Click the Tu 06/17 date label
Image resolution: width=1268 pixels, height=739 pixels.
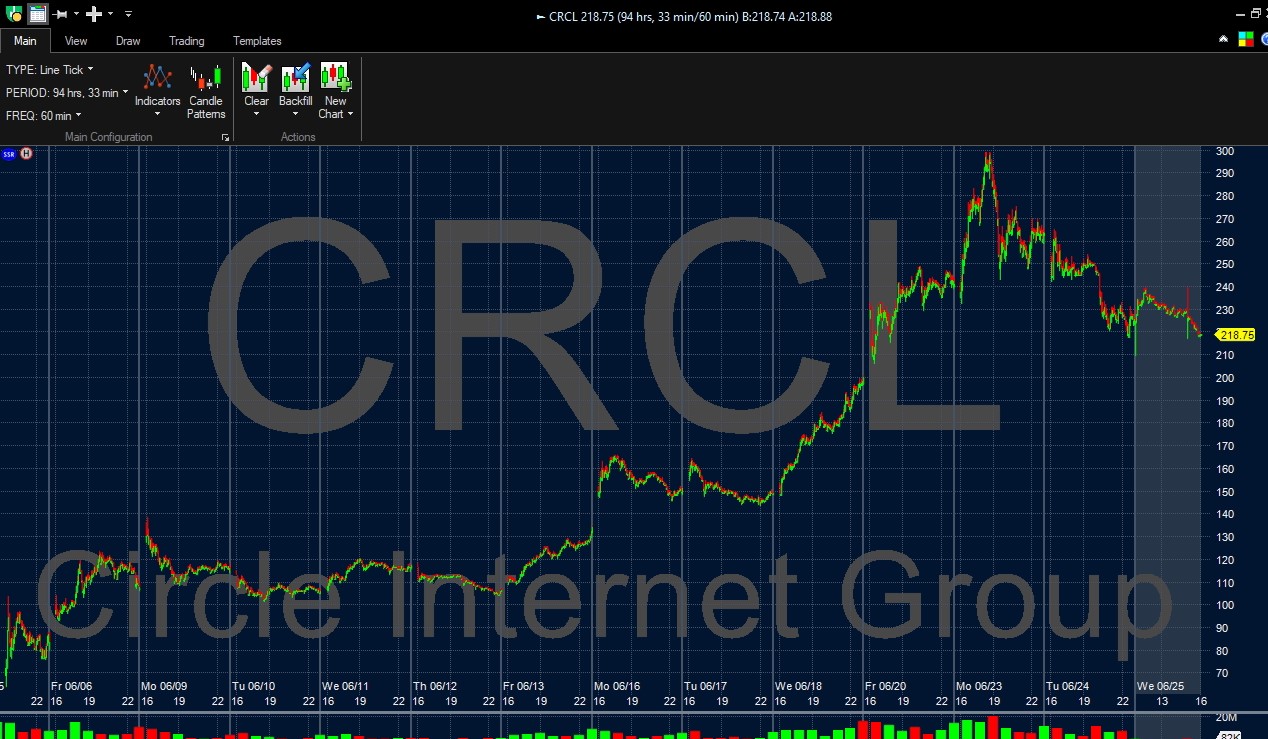point(706,686)
